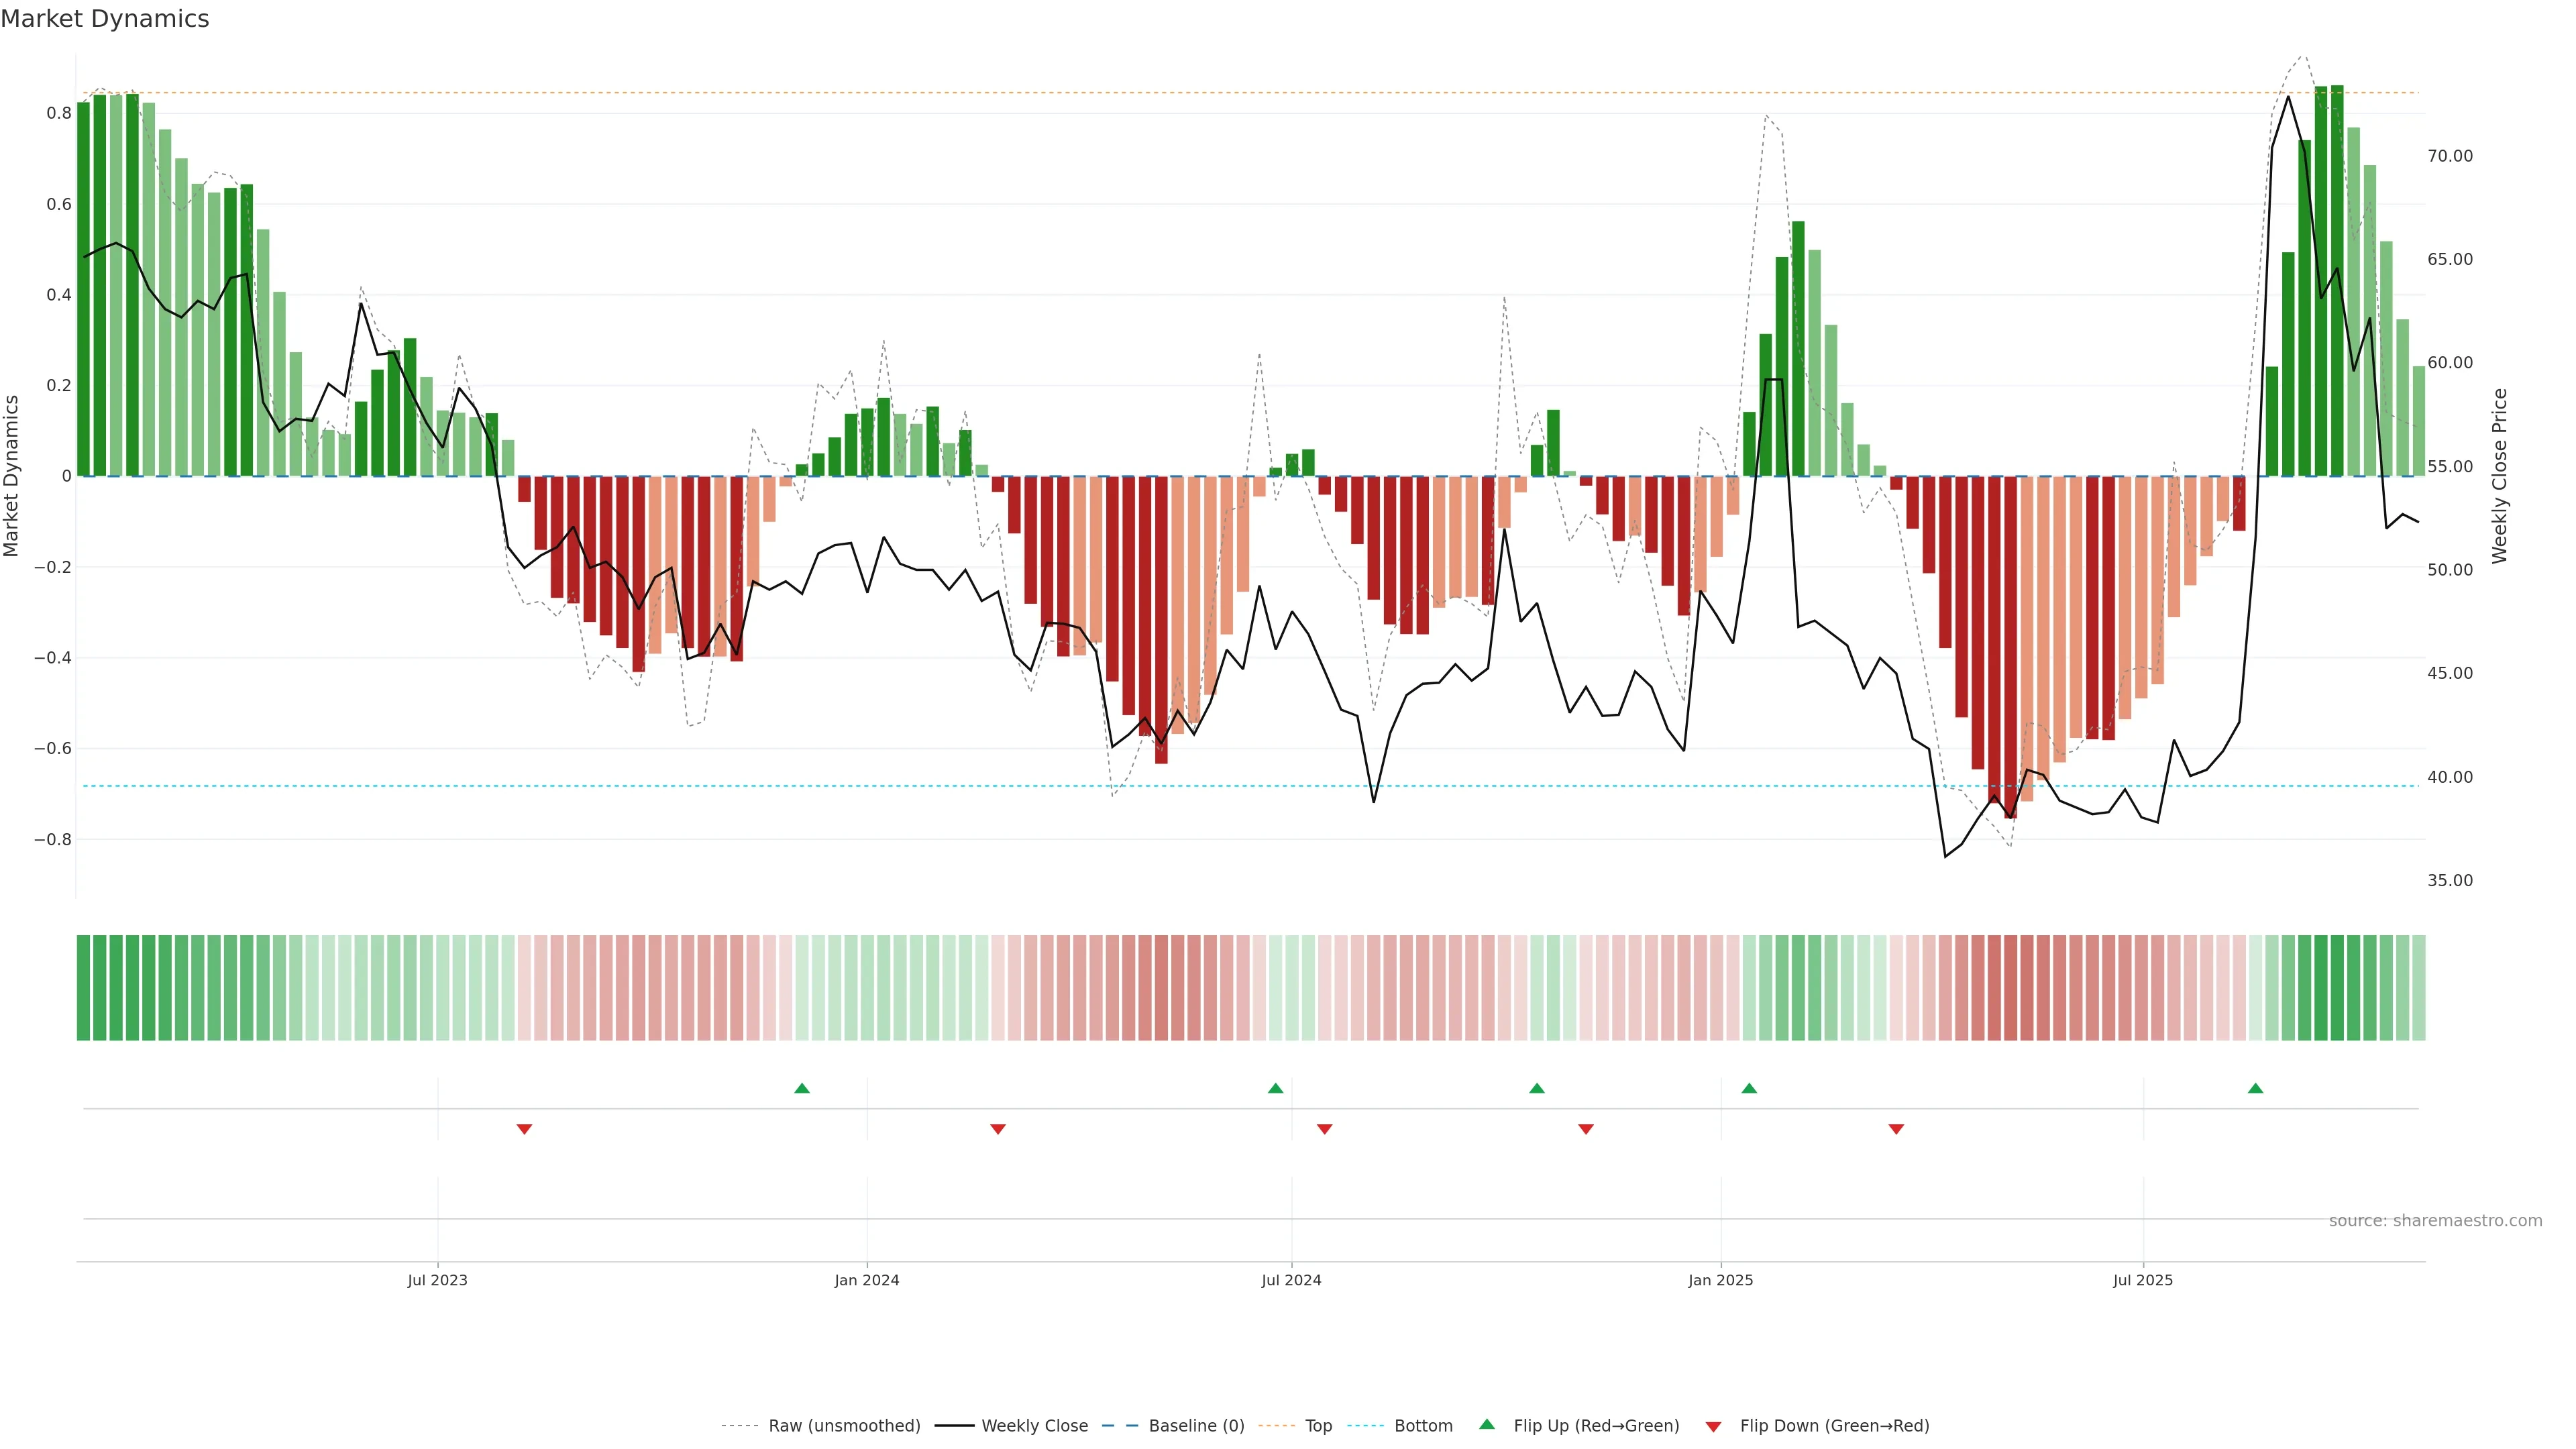Click the Market Dynamics chart title
This screenshot has height=1449, width=2576.
click(x=105, y=19)
